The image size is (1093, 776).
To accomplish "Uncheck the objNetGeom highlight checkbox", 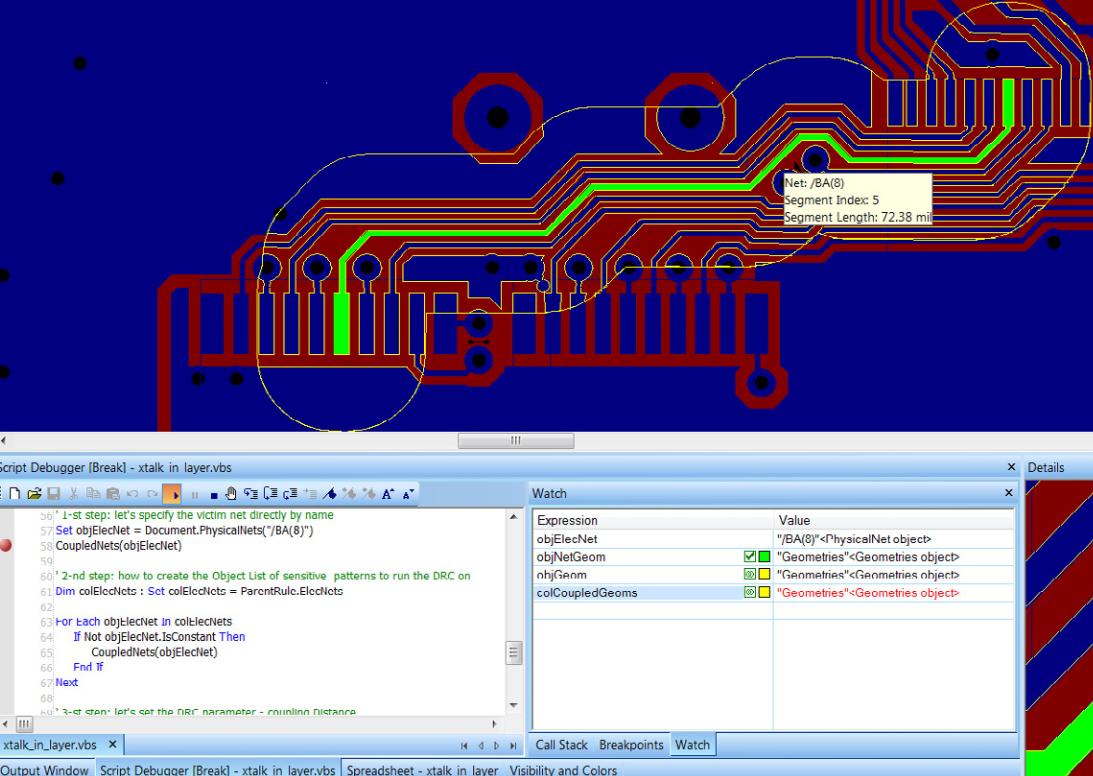I will 752,557.
